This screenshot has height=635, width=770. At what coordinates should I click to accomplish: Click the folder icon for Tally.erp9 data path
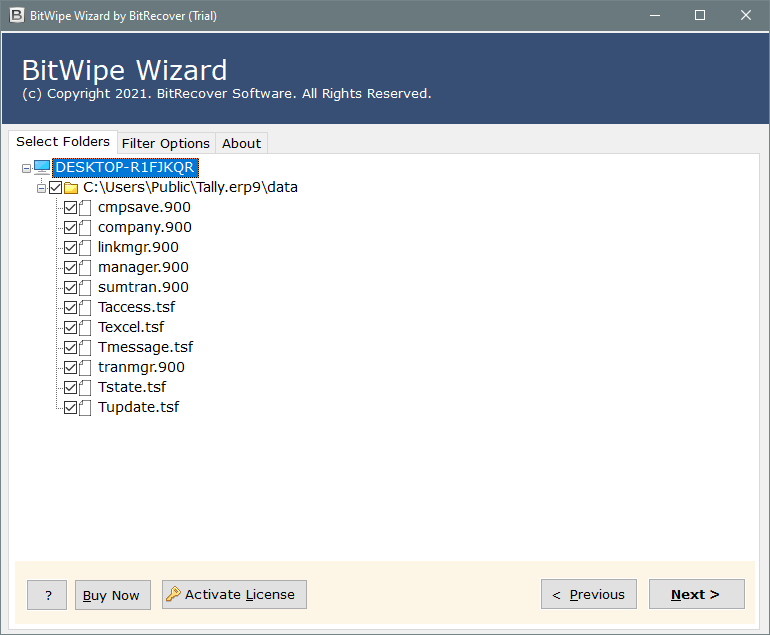tap(71, 188)
